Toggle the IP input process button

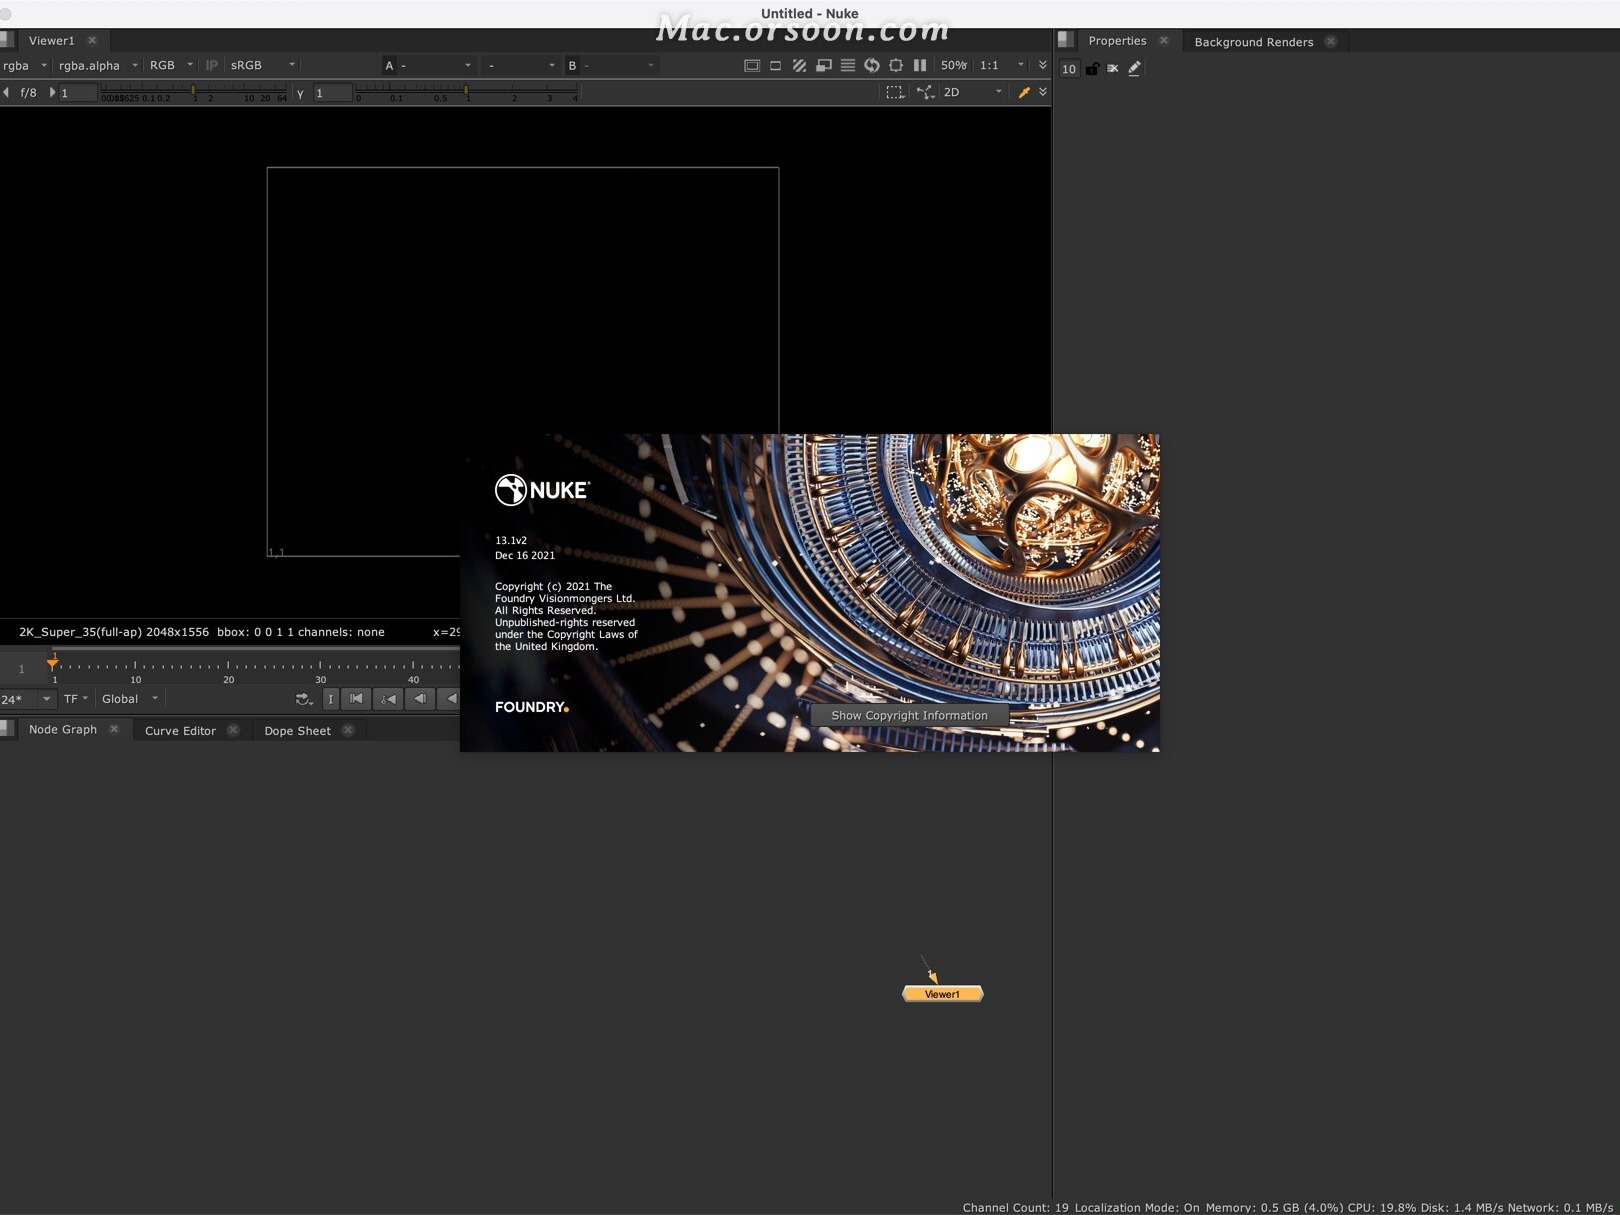click(211, 65)
